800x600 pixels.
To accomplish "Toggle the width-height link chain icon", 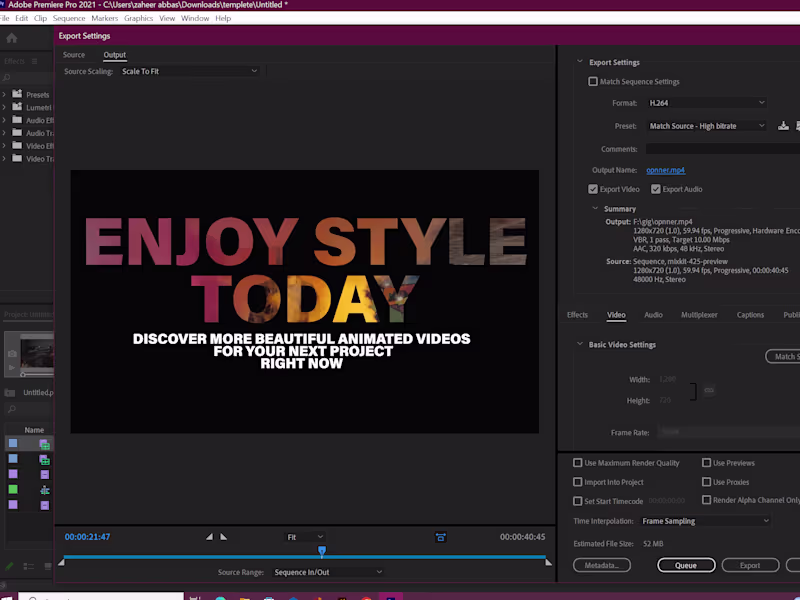I will pos(709,390).
